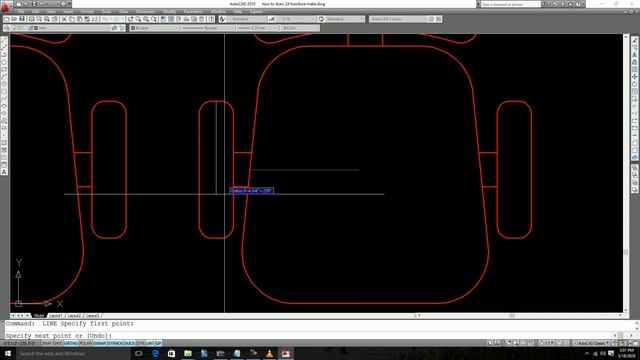Screen dimensions: 640x360
Task: Click the Plot printer icon
Action: 31,19
